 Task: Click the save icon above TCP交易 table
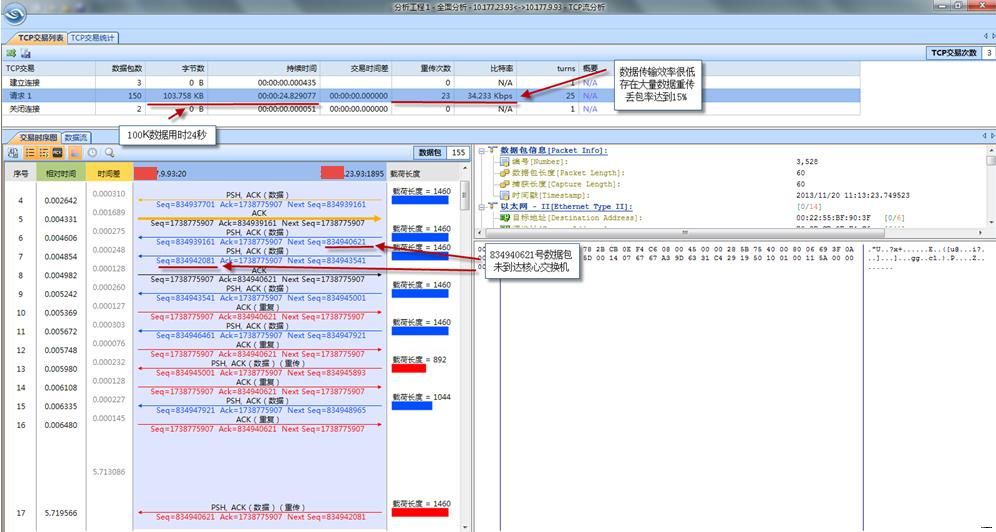[25, 53]
